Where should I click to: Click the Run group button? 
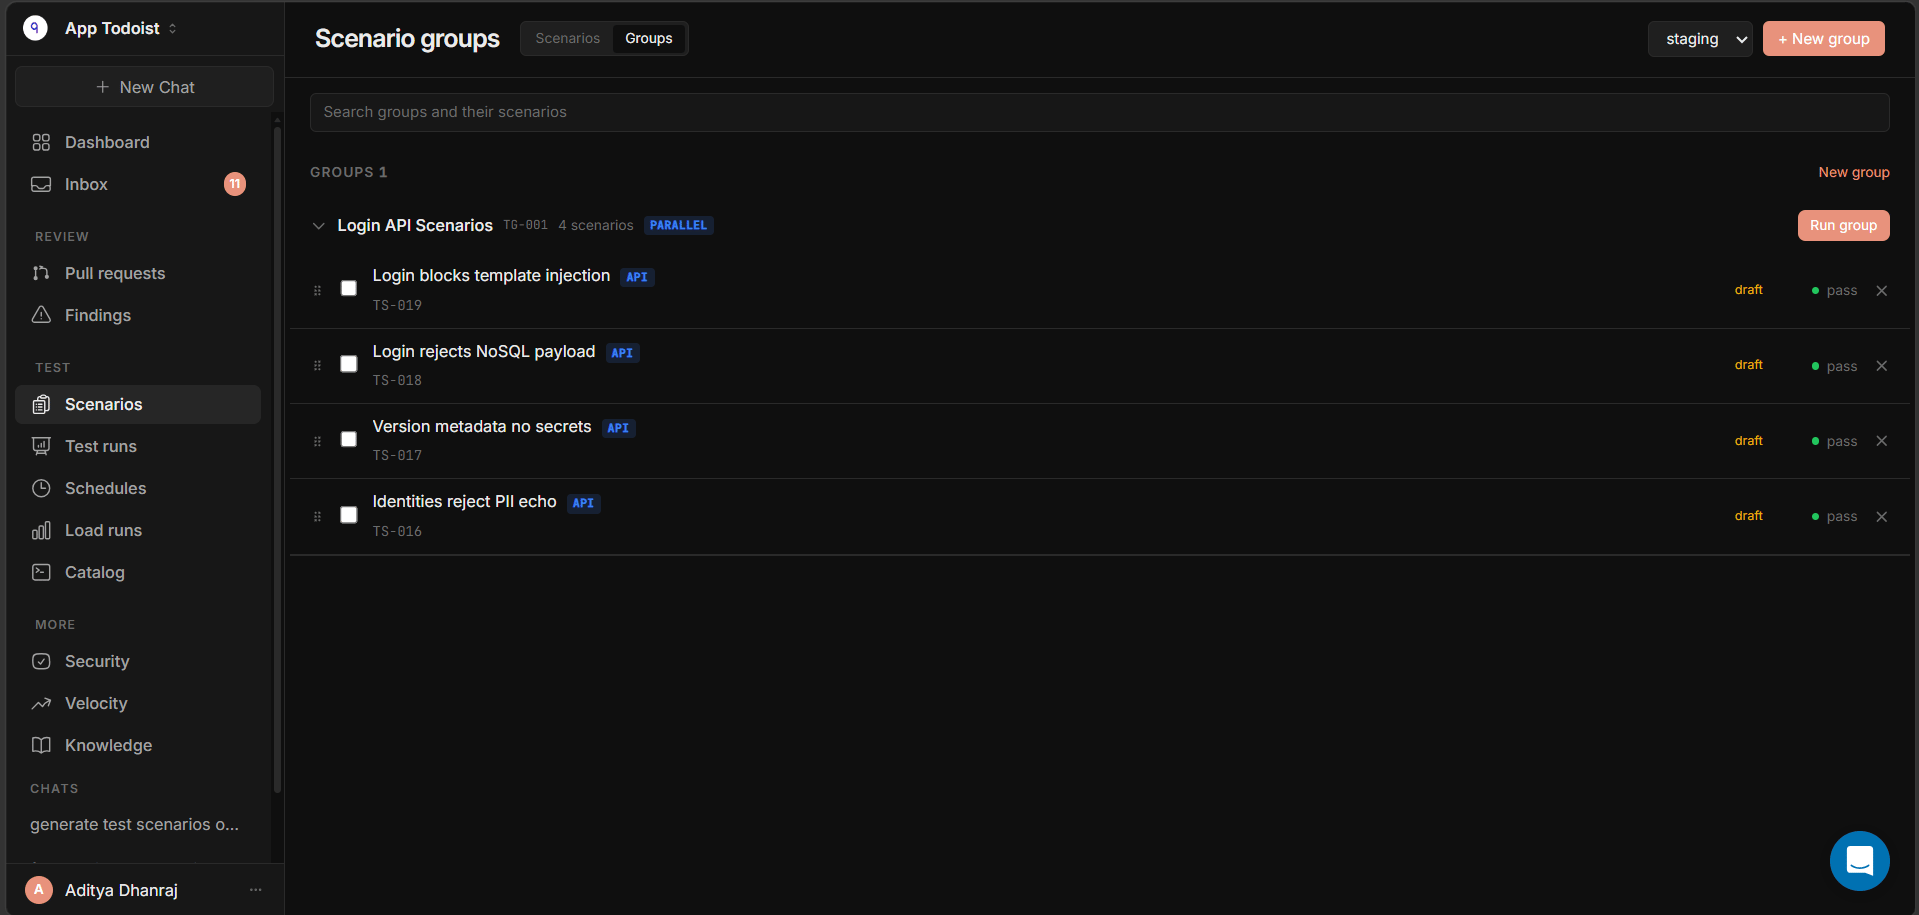(x=1843, y=225)
